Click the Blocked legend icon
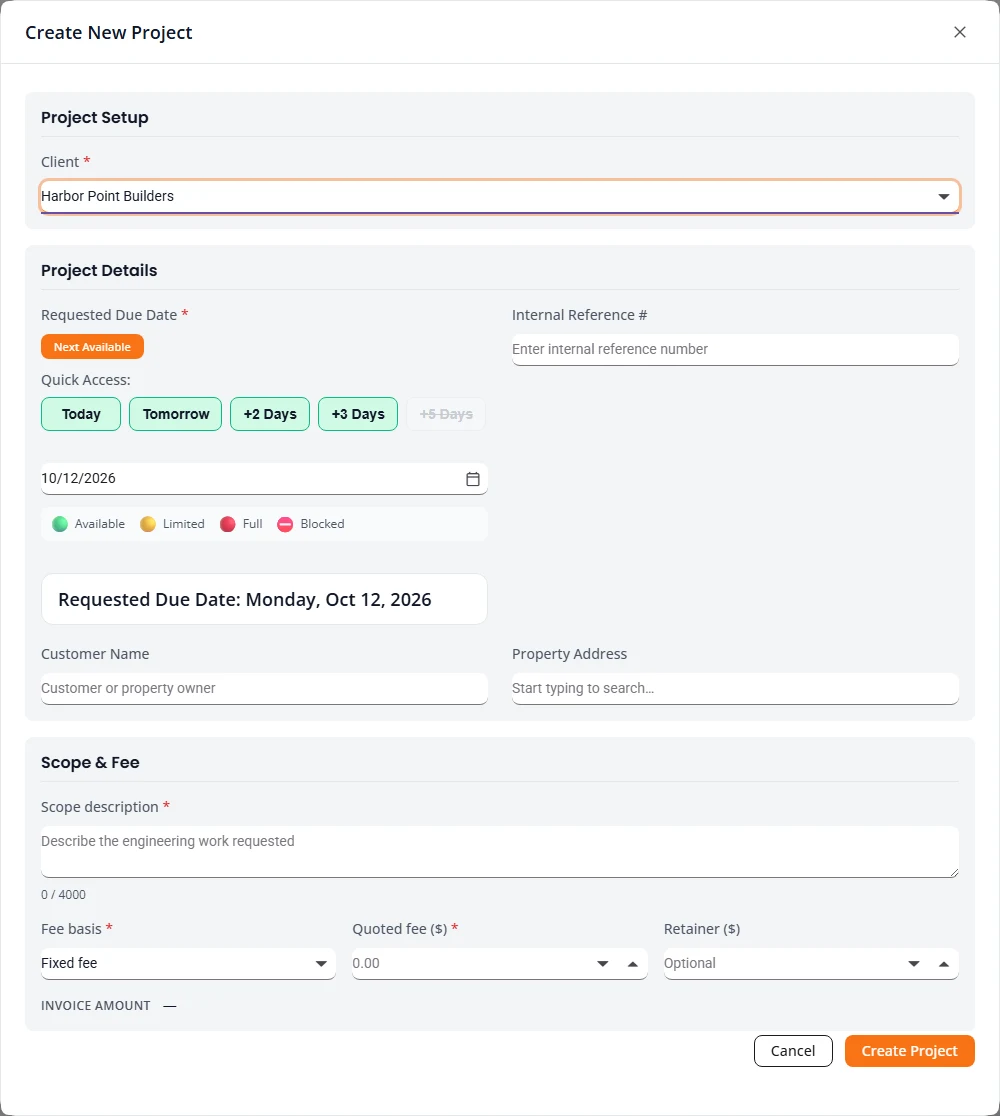 tap(285, 525)
